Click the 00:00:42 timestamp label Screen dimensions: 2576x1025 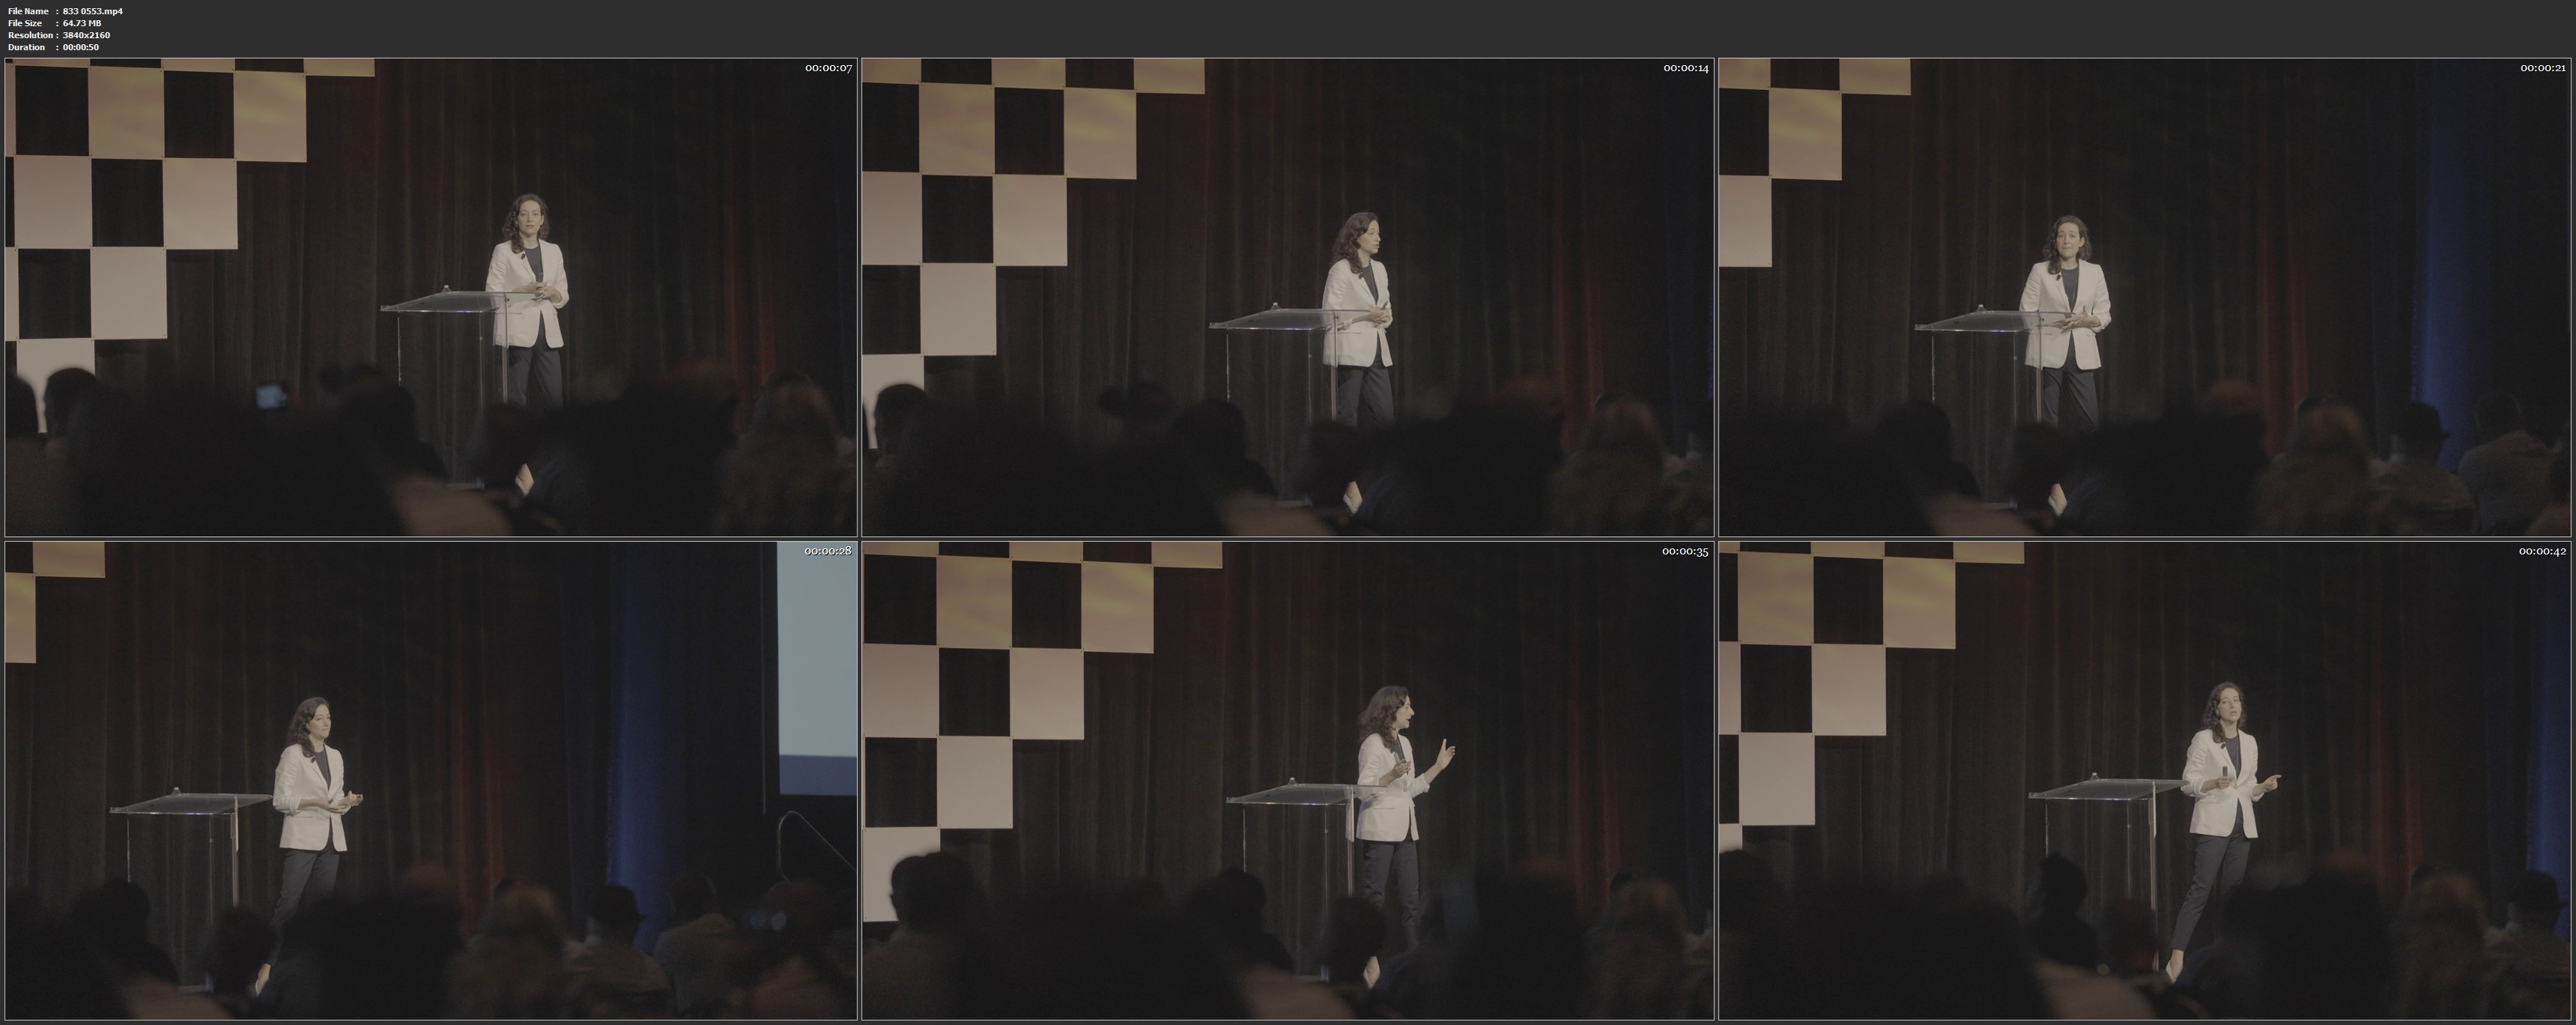[x=2543, y=551]
